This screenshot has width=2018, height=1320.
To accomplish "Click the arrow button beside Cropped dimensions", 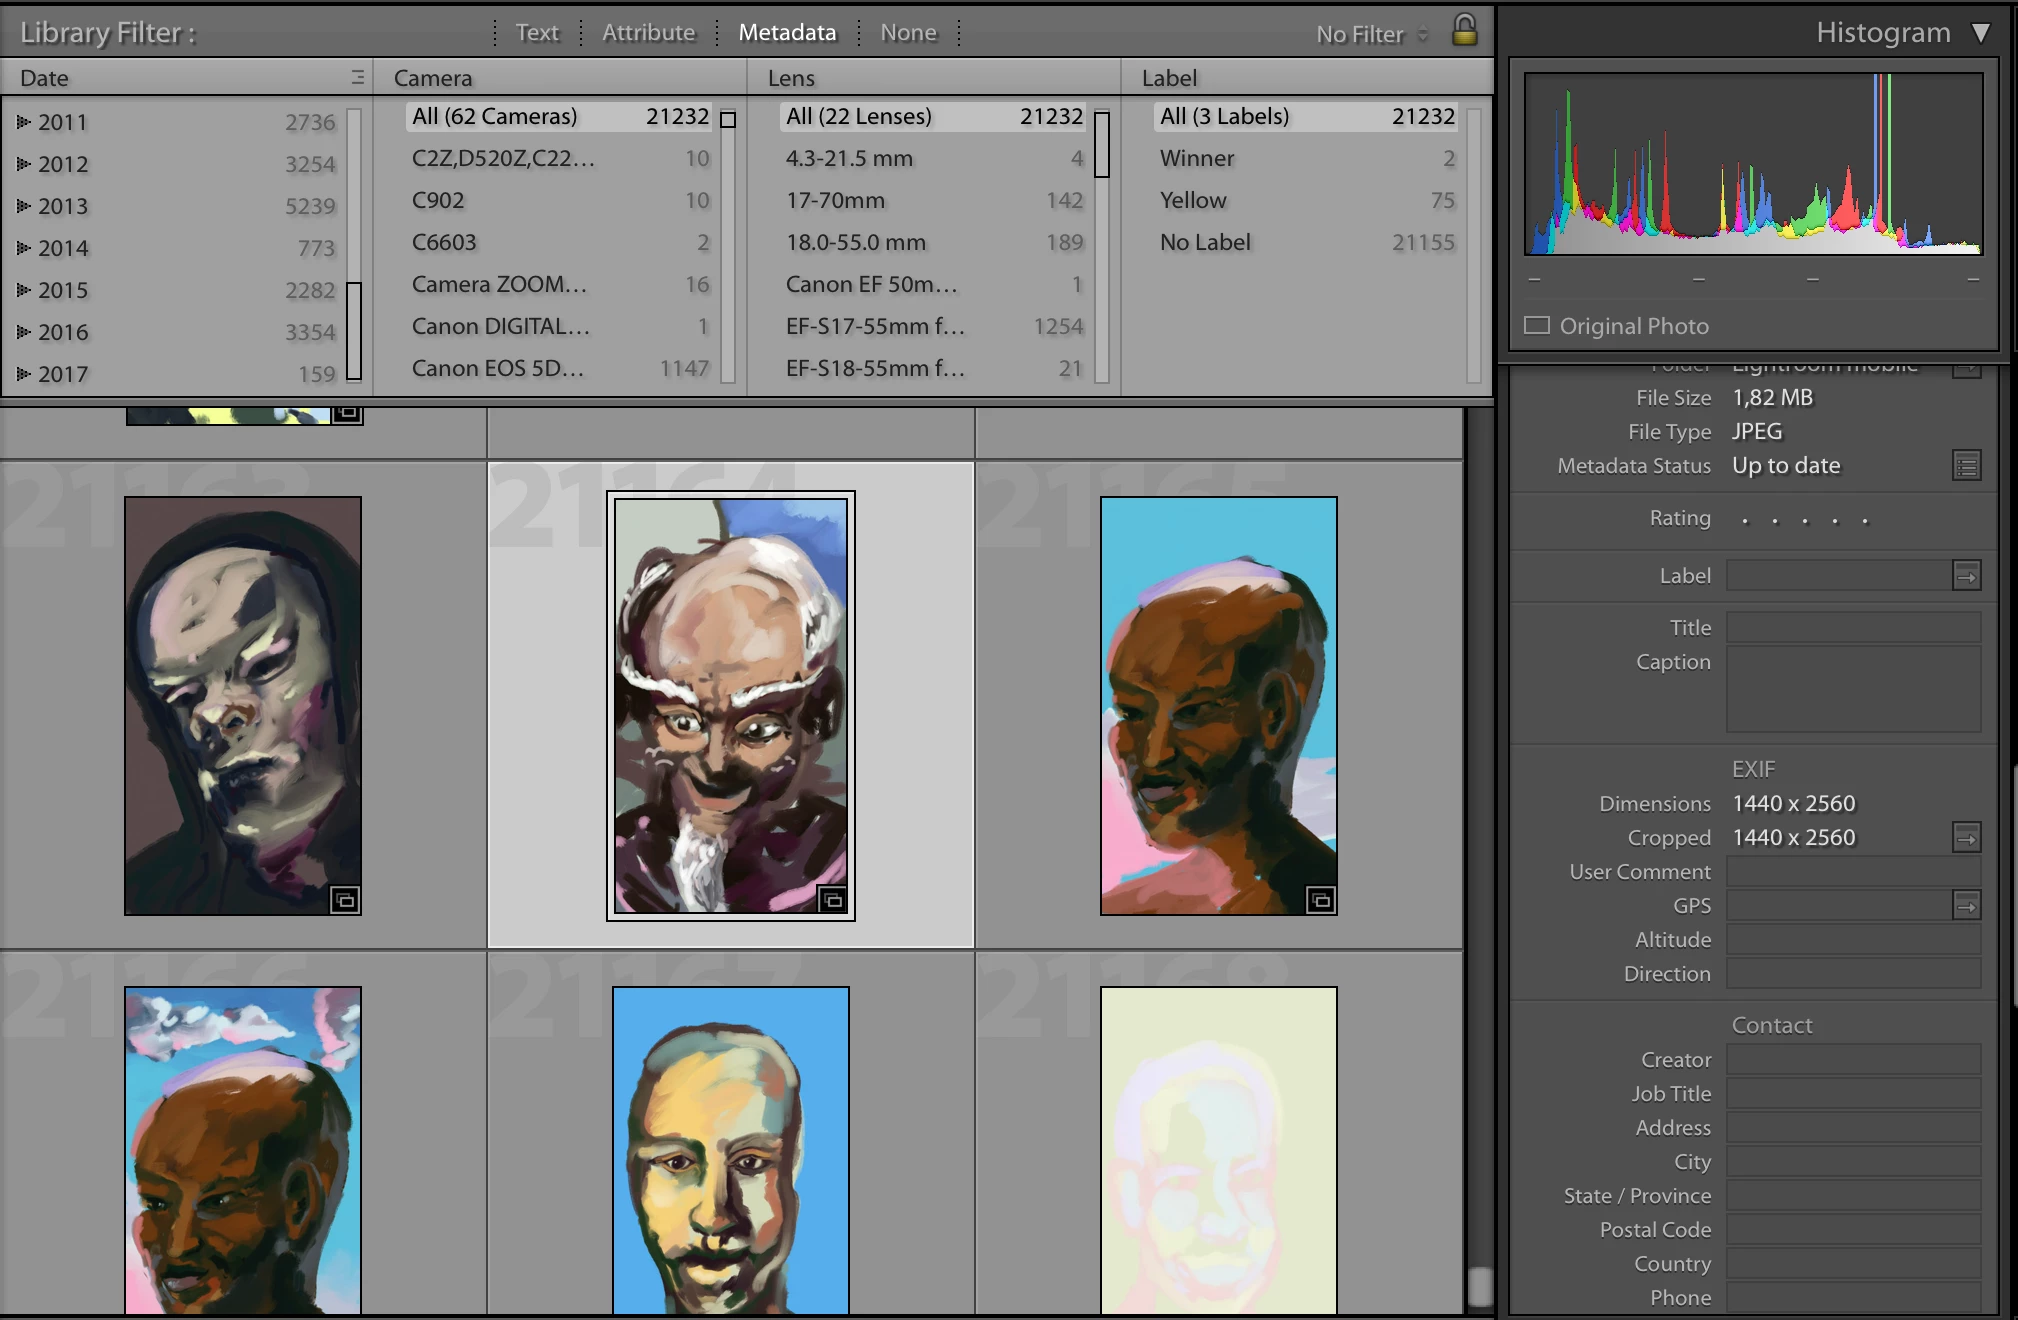I will pyautogui.click(x=1966, y=838).
